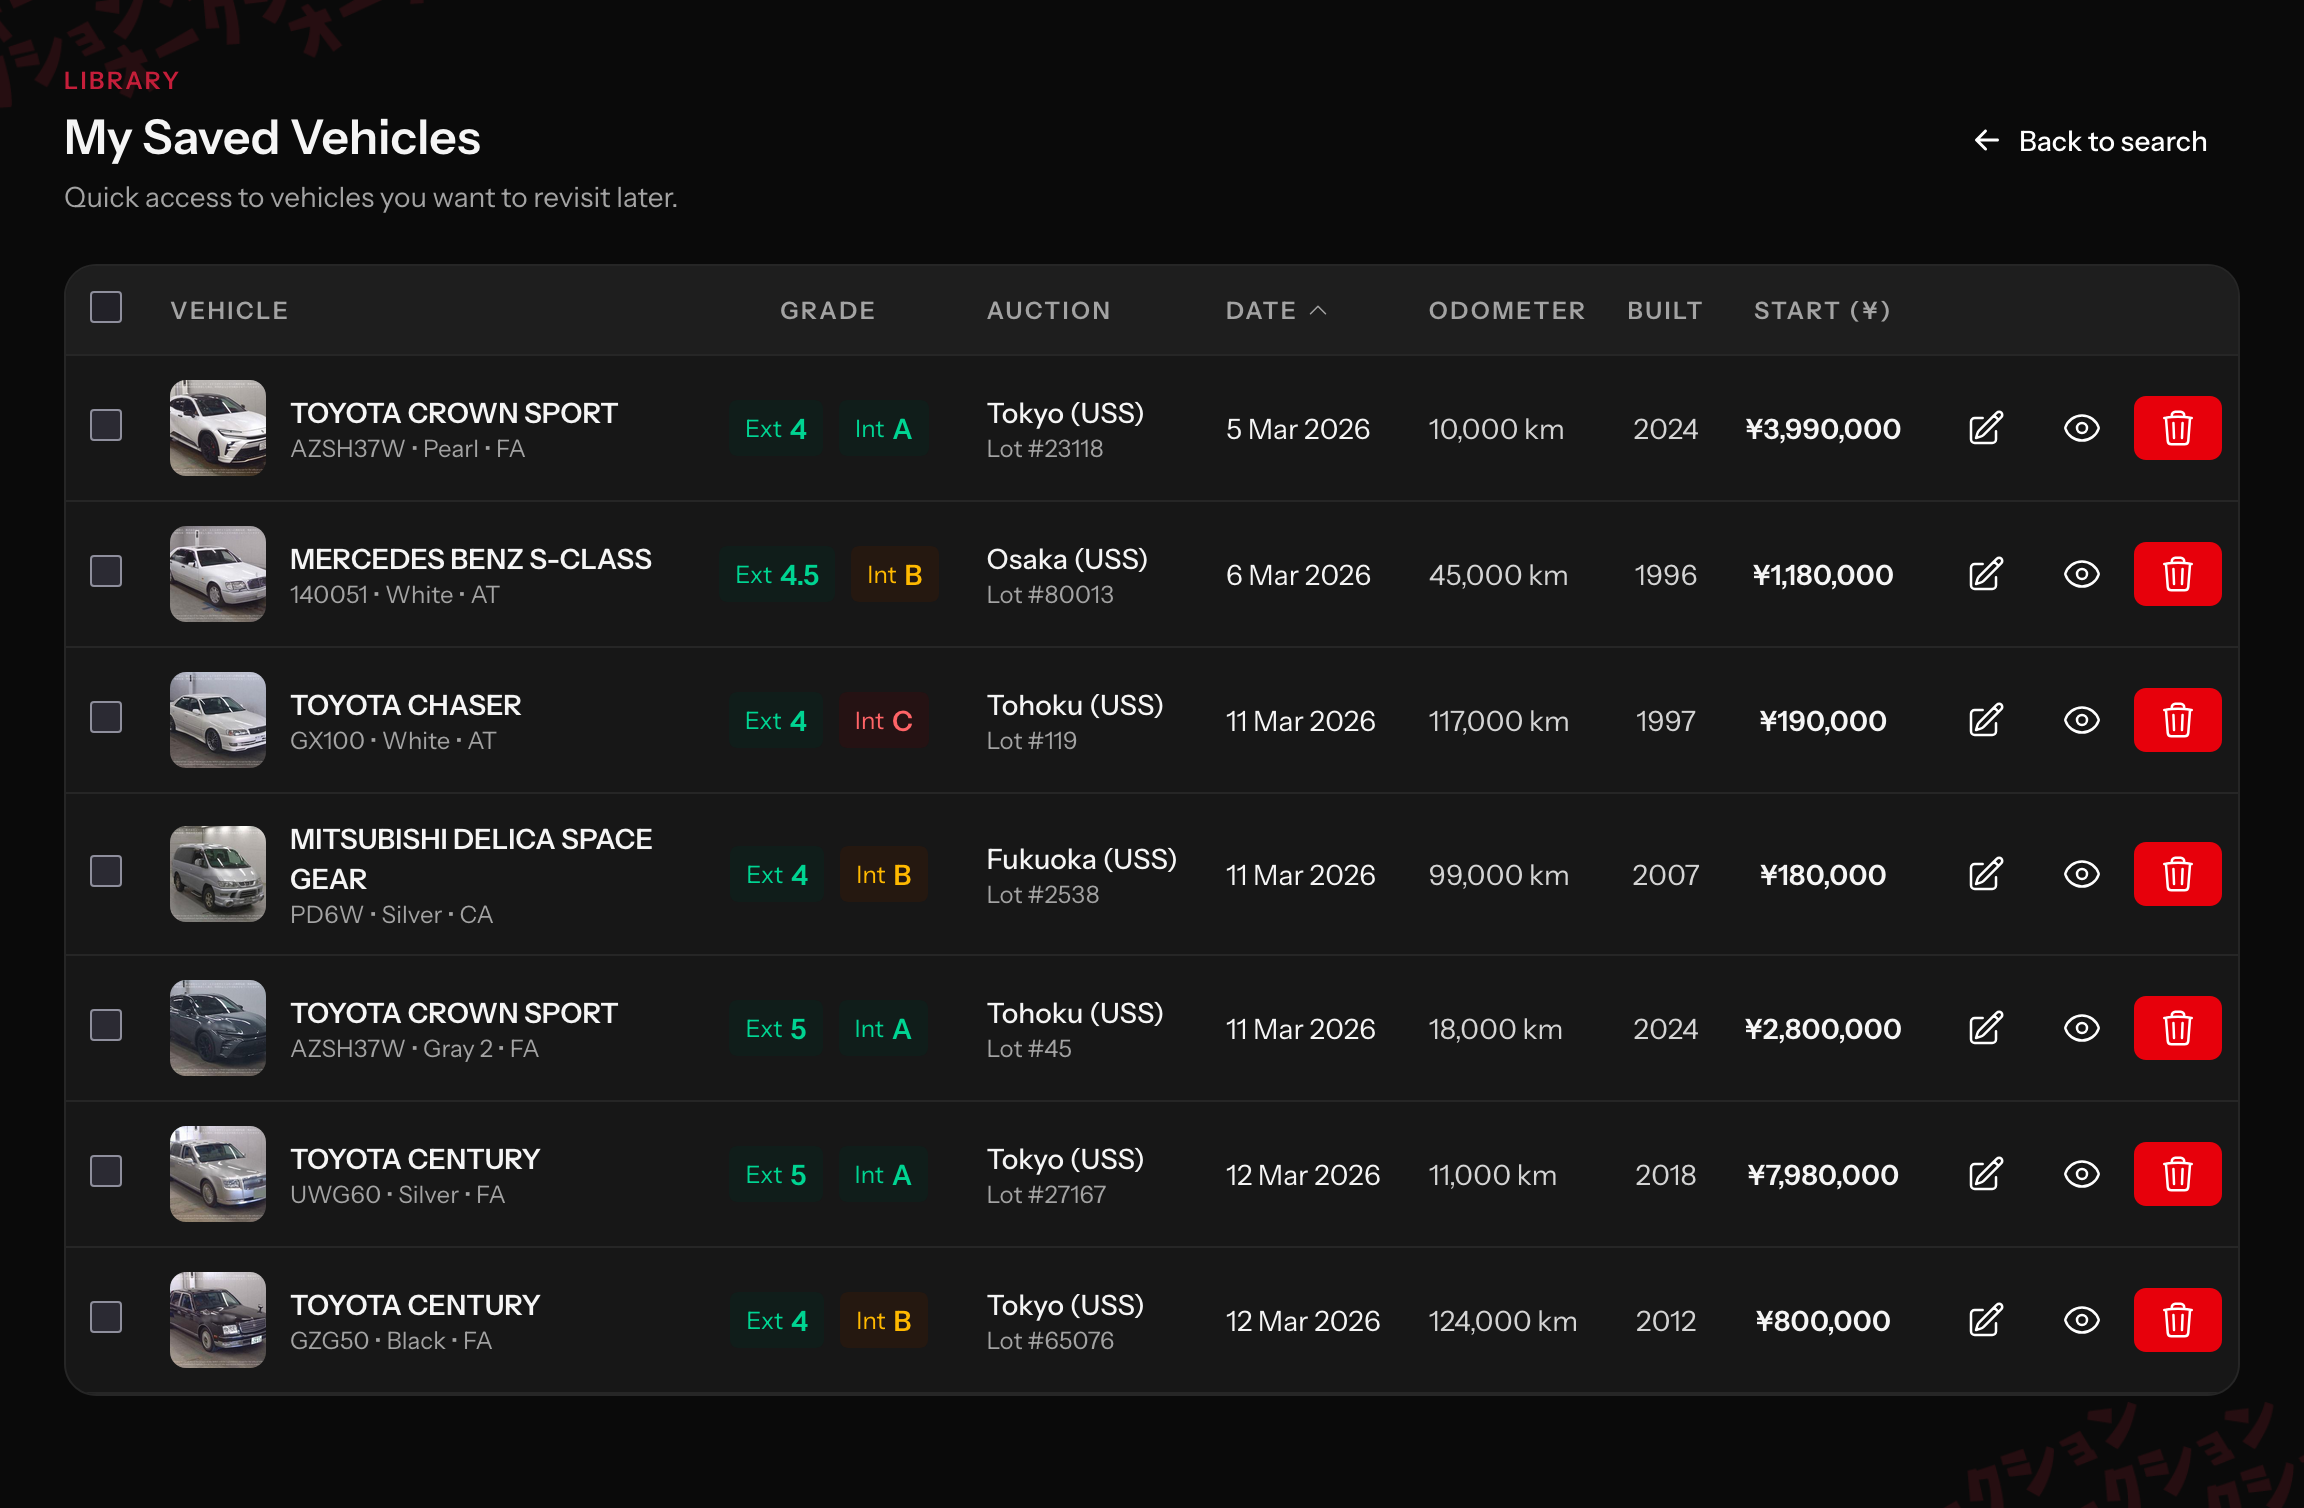
Task: View the Toyota Century Lot #65076
Action: pyautogui.click(x=2081, y=1320)
